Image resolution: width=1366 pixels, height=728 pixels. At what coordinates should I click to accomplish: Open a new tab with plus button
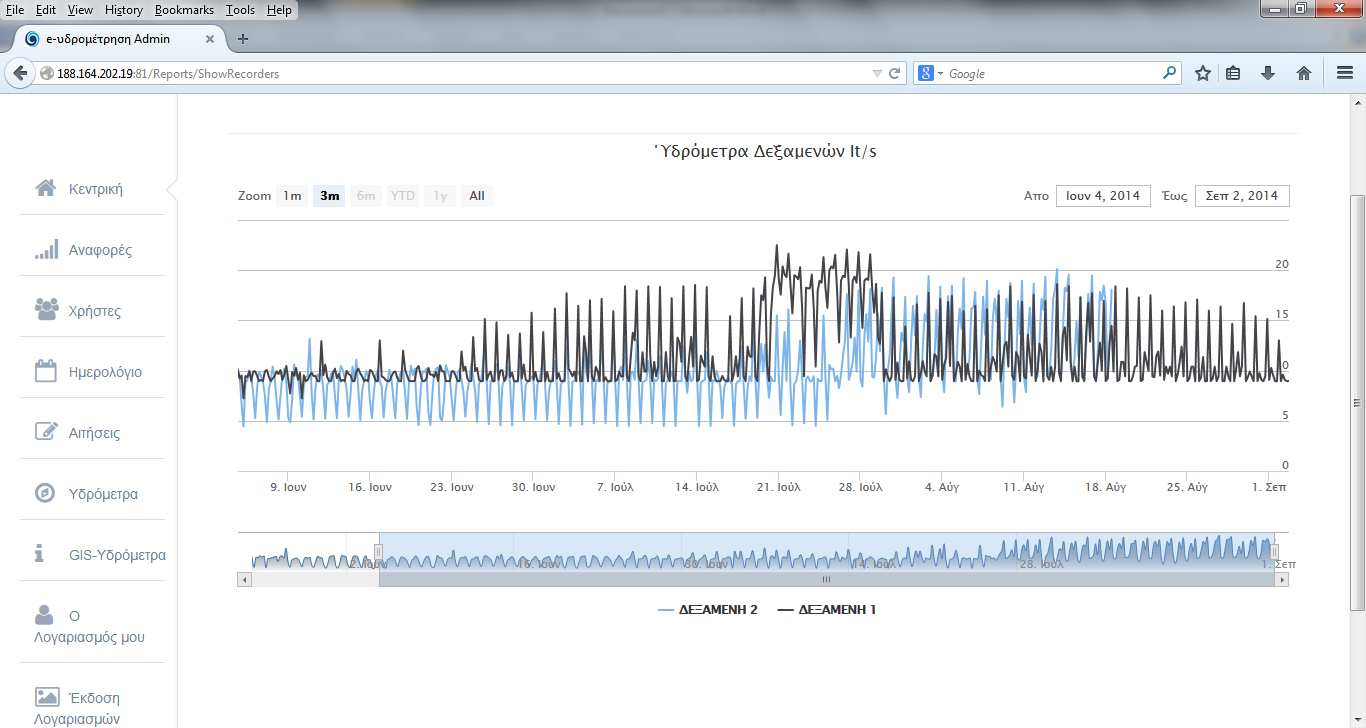tap(243, 39)
